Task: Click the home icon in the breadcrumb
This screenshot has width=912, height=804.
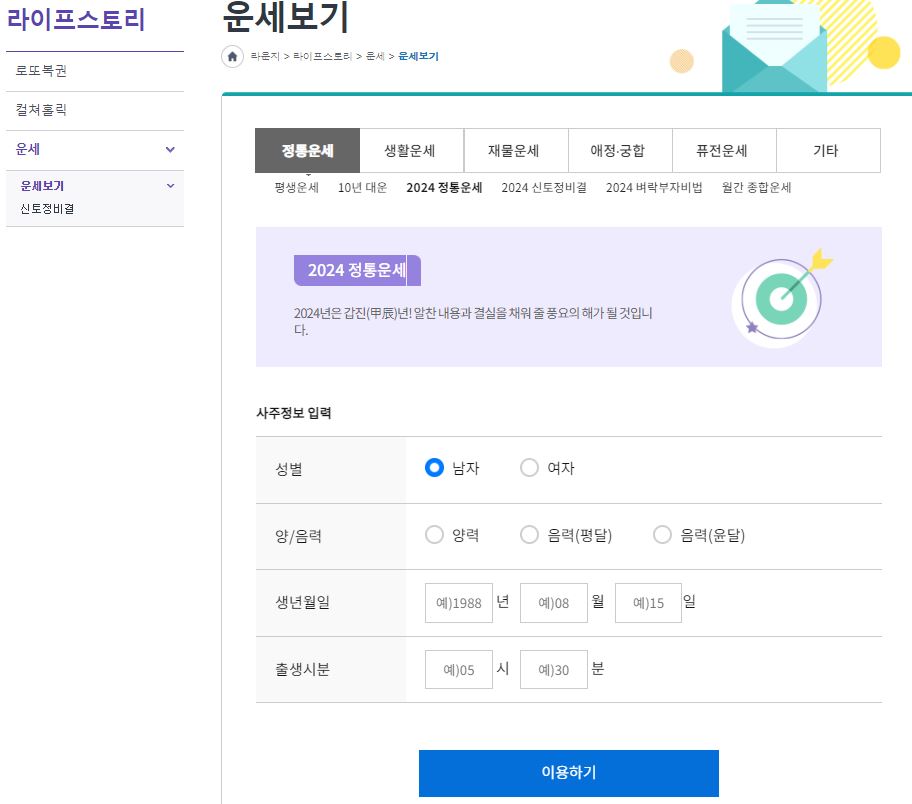Action: click(232, 57)
